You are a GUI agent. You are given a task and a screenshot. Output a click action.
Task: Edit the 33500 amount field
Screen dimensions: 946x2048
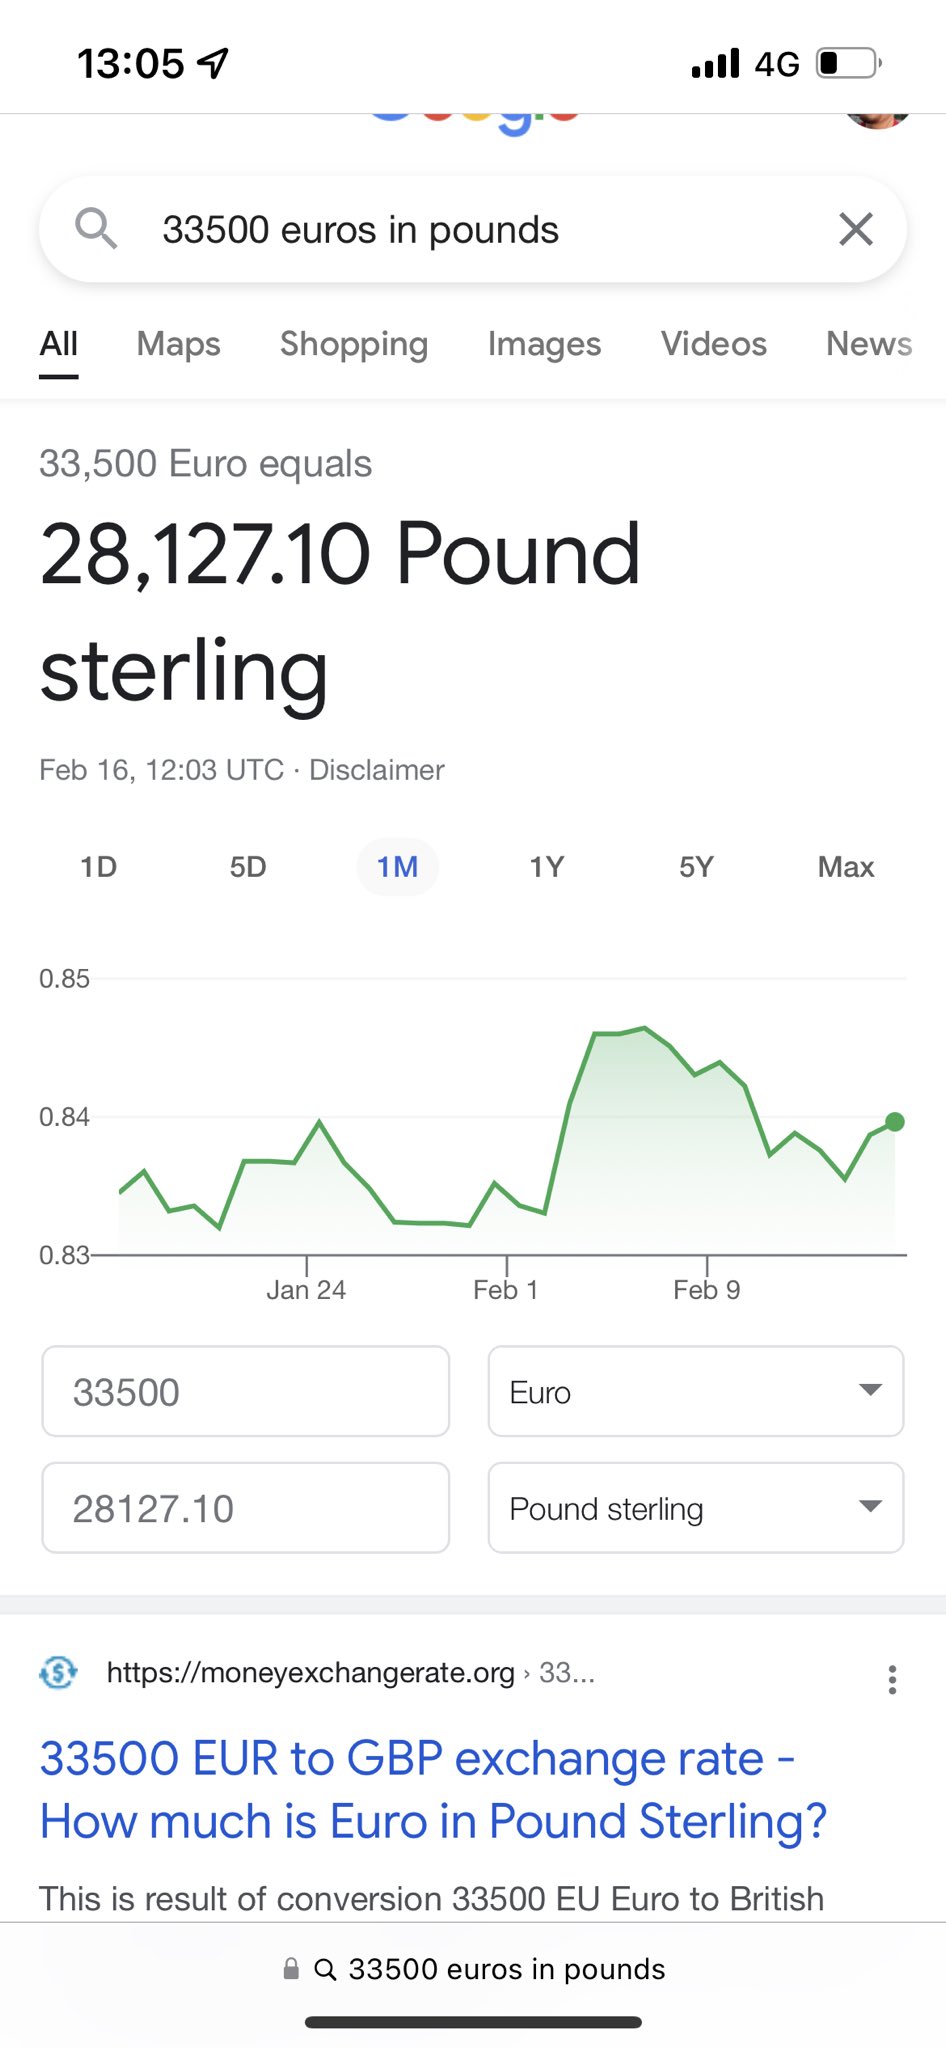[245, 1392]
